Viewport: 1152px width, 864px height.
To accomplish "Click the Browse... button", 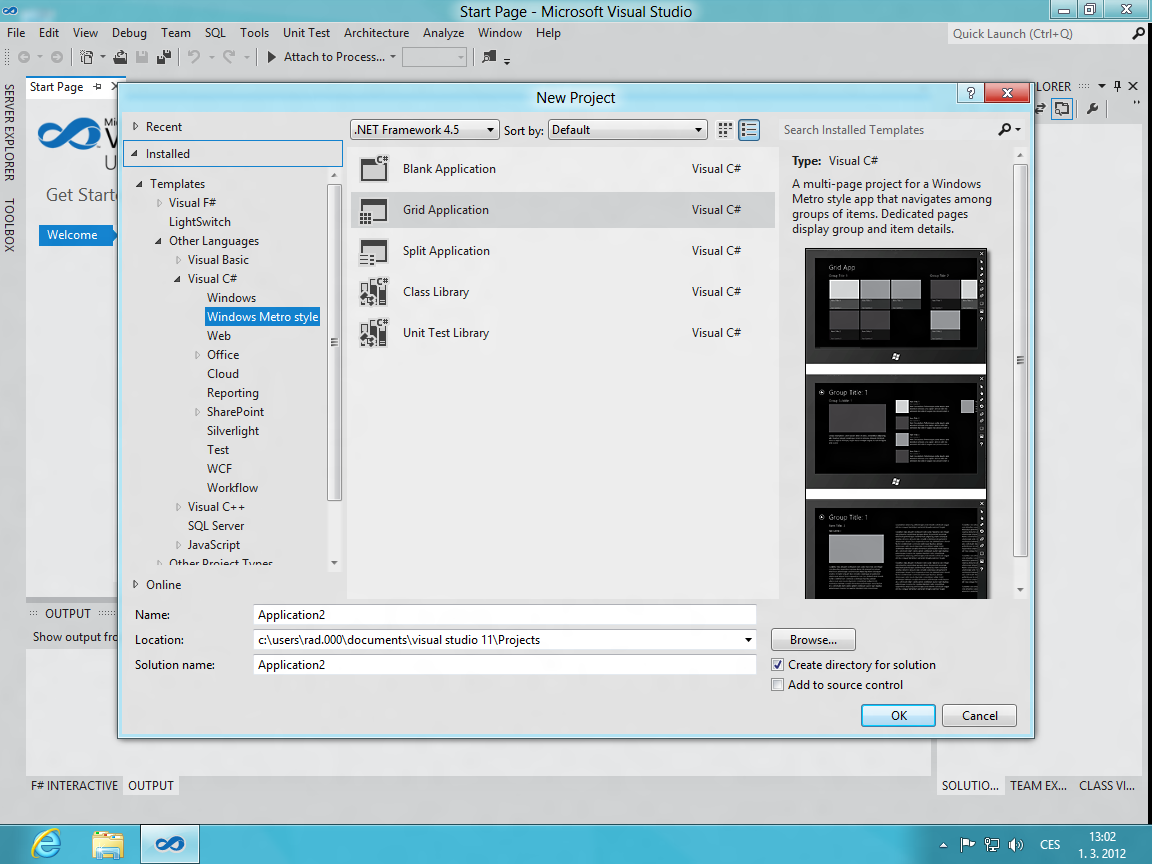I will 813,640.
